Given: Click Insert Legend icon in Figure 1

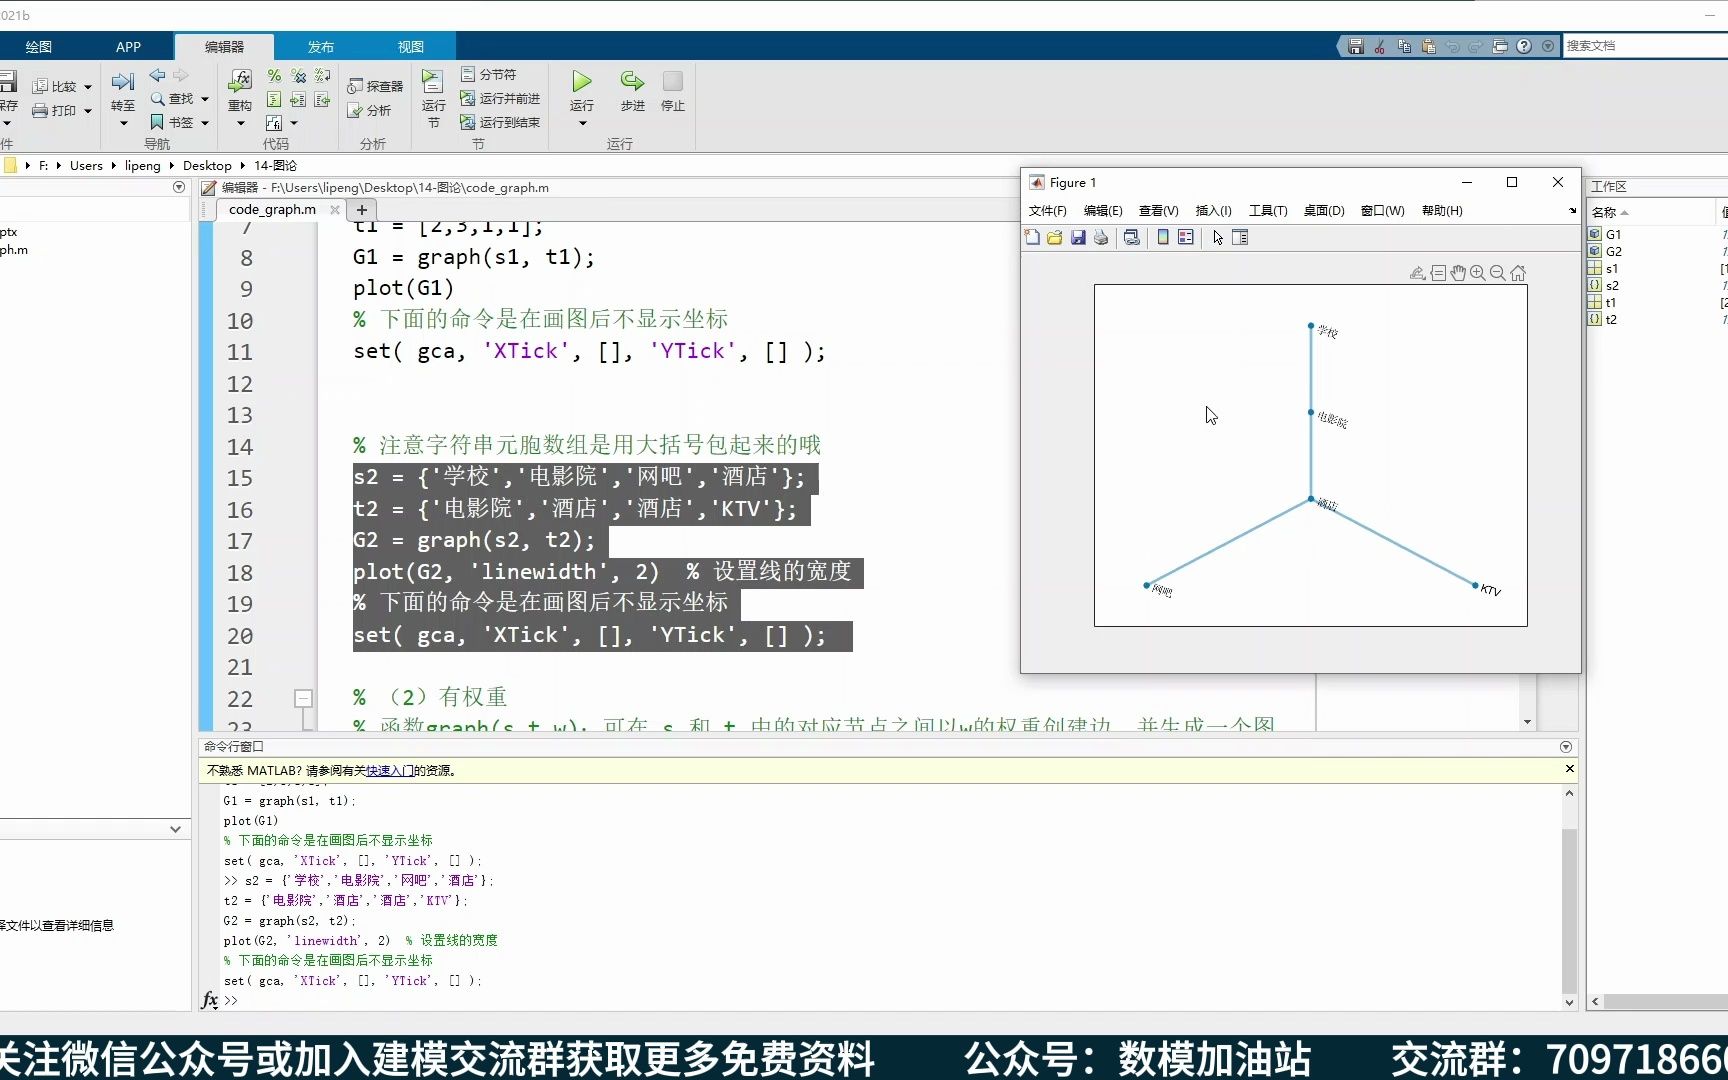Looking at the screenshot, I should 1186,237.
